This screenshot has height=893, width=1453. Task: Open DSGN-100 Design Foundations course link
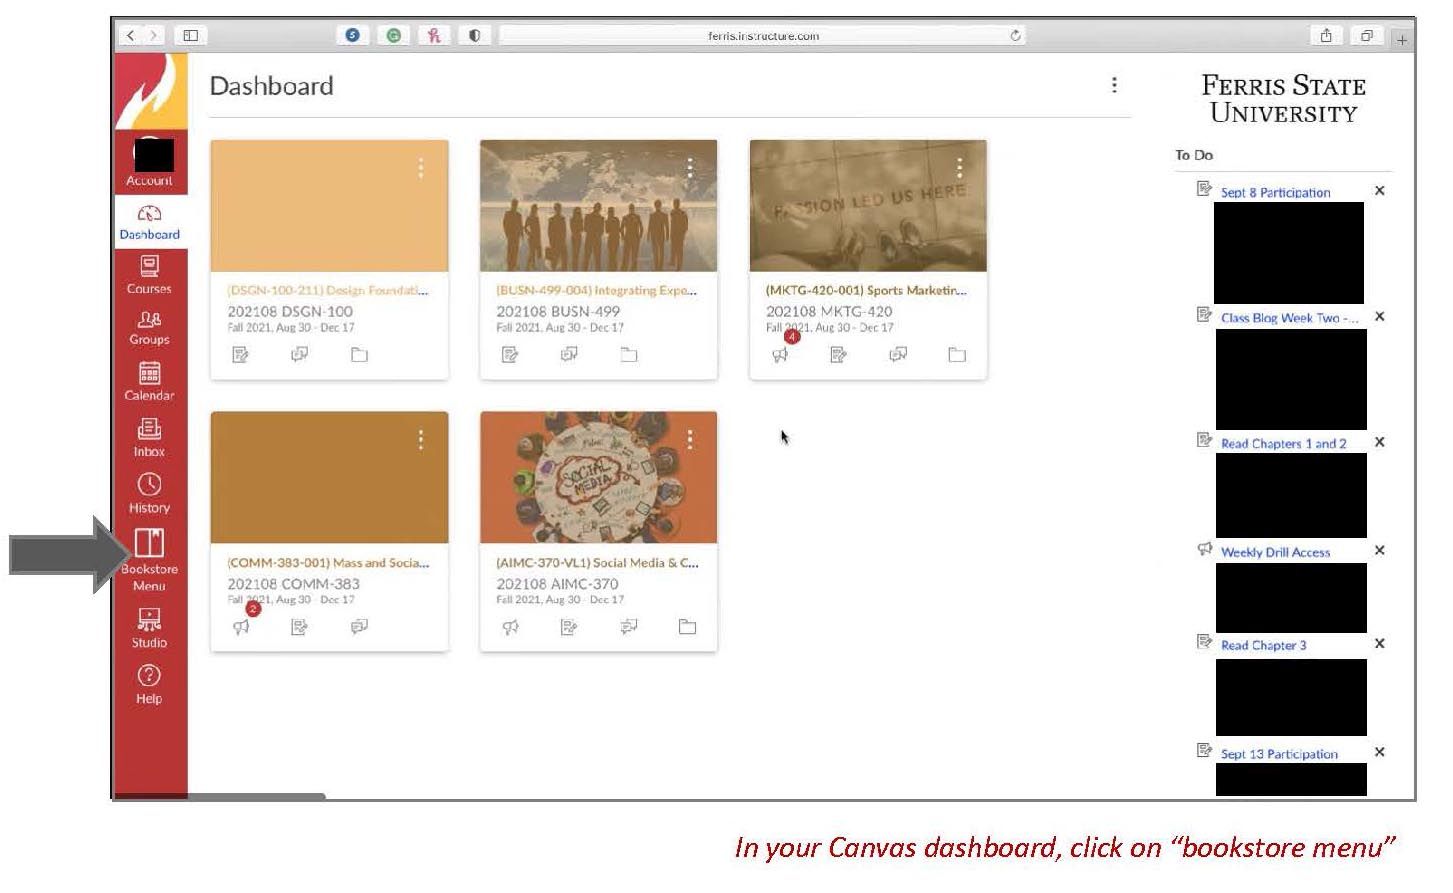pyautogui.click(x=328, y=290)
